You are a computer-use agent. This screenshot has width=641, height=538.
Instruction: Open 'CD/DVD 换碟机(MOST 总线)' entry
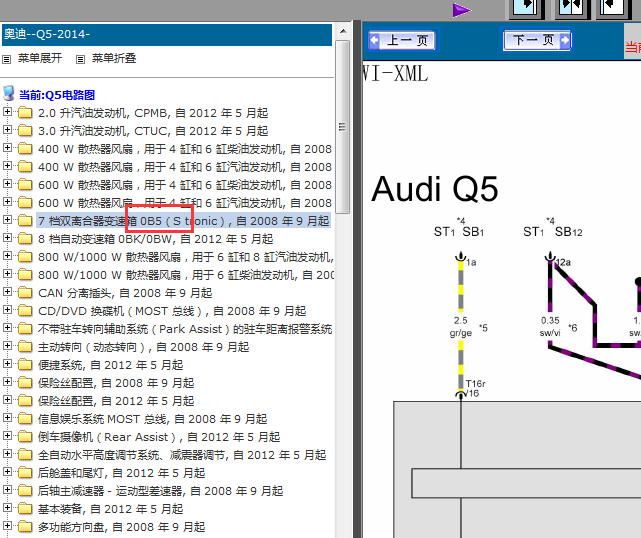pyautogui.click(x=172, y=311)
